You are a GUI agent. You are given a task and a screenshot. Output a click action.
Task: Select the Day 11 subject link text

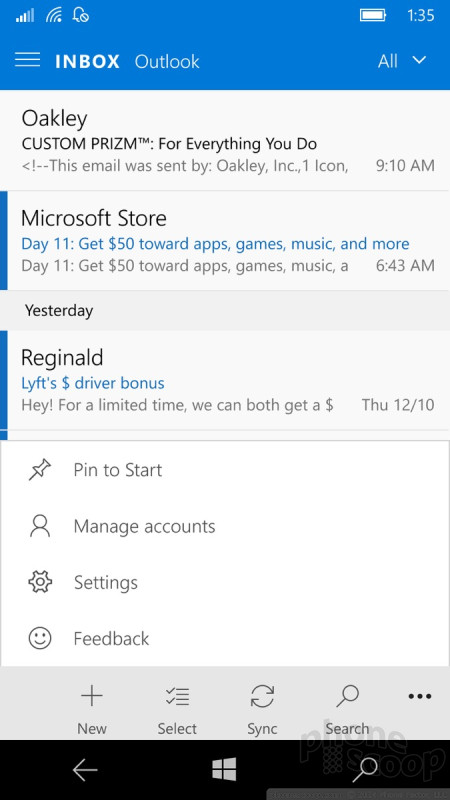(215, 244)
